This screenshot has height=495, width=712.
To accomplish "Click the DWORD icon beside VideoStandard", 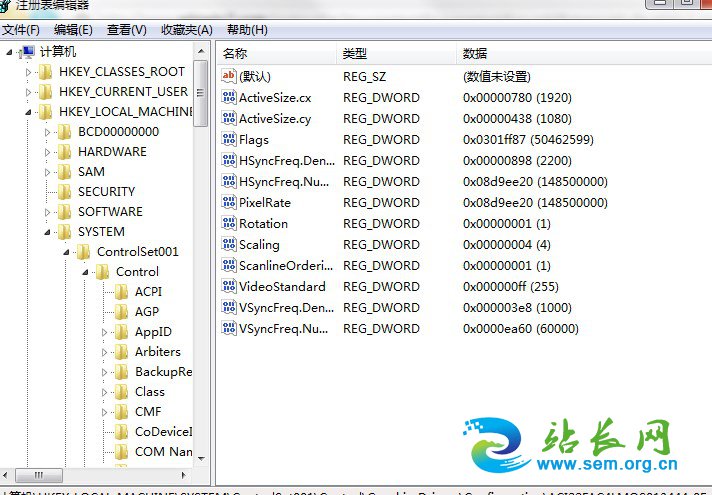I will [x=229, y=287].
